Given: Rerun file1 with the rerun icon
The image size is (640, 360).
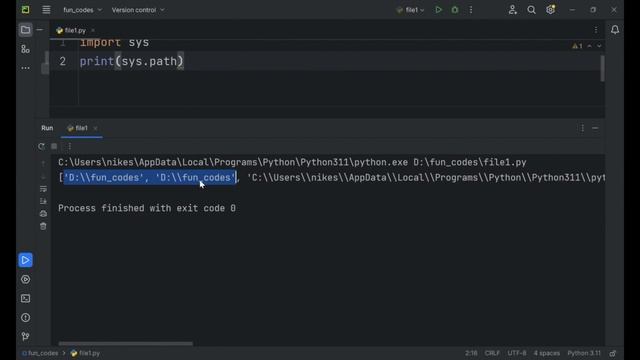Looking at the screenshot, I should pos(41,146).
